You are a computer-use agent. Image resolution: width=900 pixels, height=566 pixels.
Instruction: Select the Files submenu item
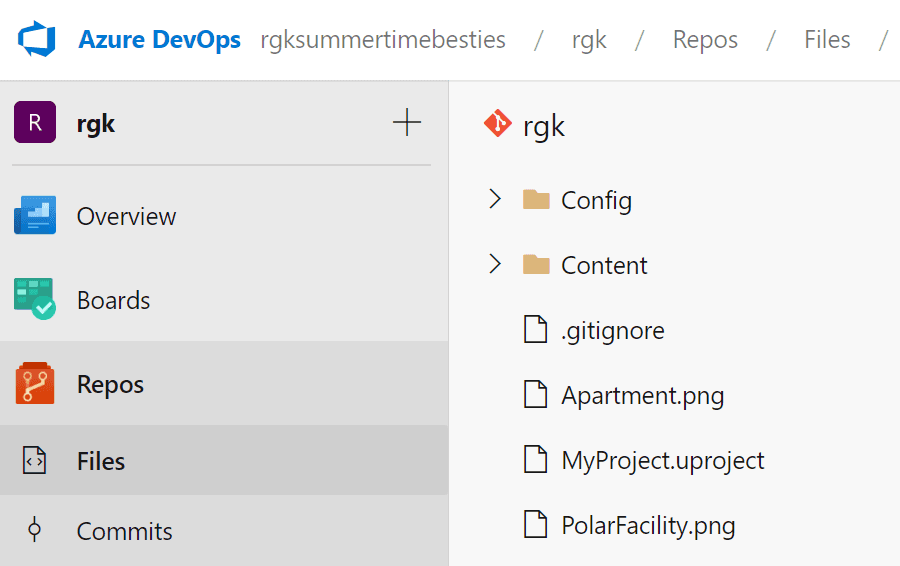101,462
